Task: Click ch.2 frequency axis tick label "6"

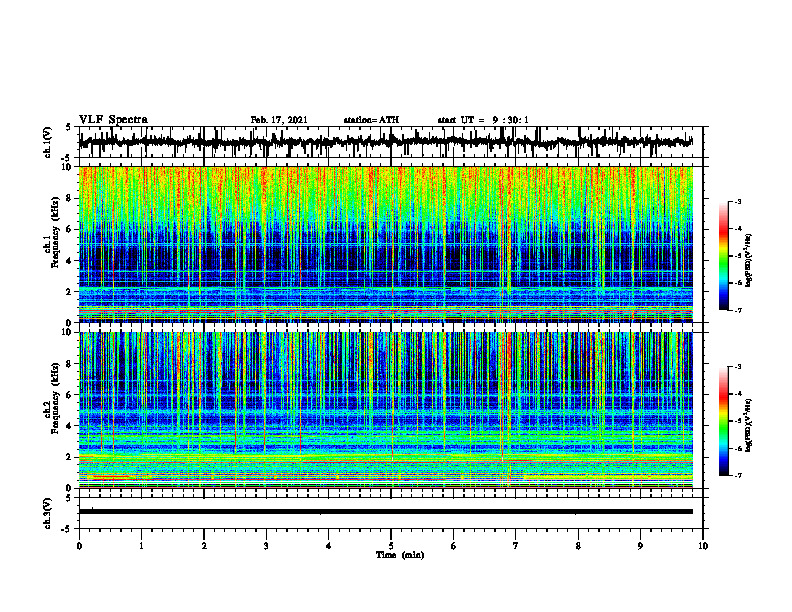Action: [x=71, y=394]
